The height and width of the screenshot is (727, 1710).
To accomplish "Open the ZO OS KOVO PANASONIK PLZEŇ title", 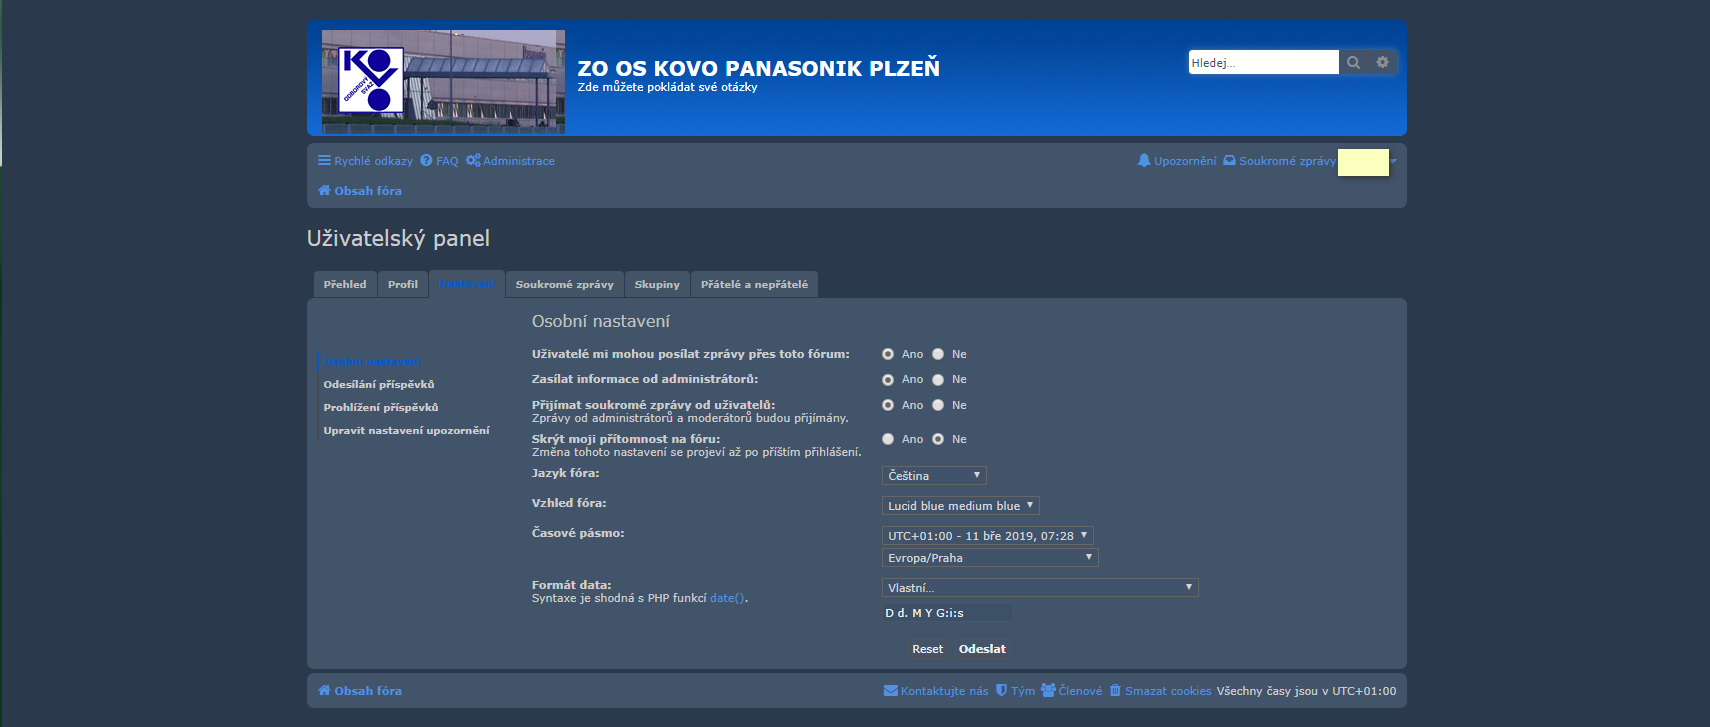I will click(x=758, y=68).
